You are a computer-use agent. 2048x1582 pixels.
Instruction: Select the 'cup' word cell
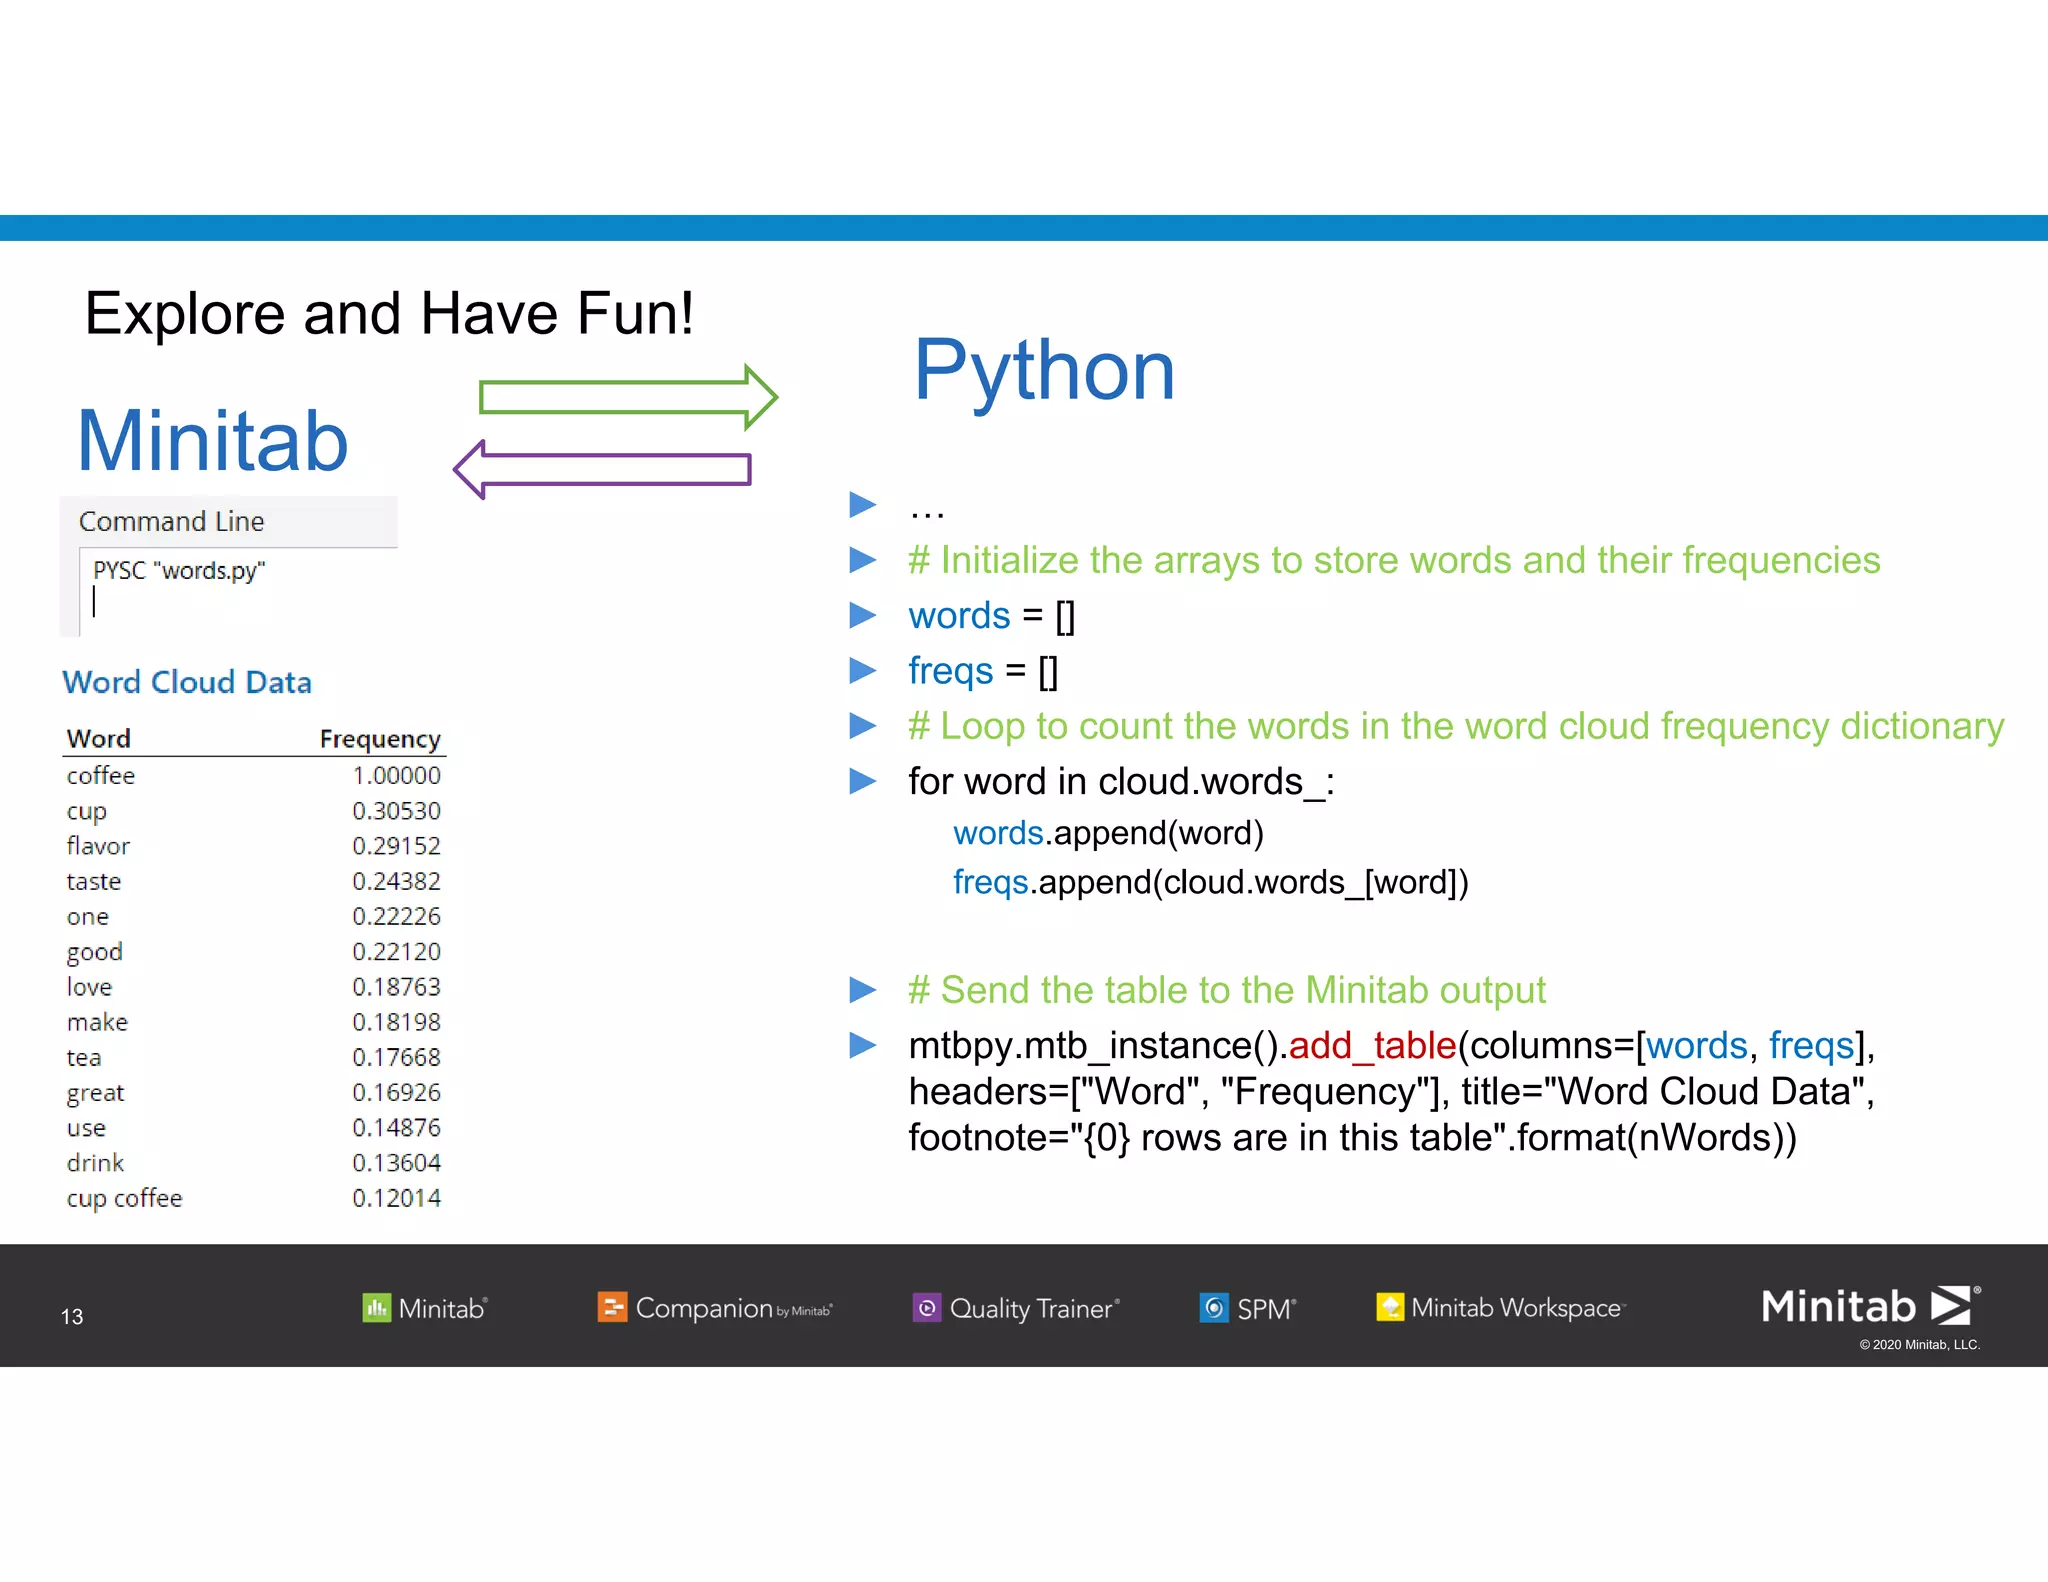coord(86,811)
